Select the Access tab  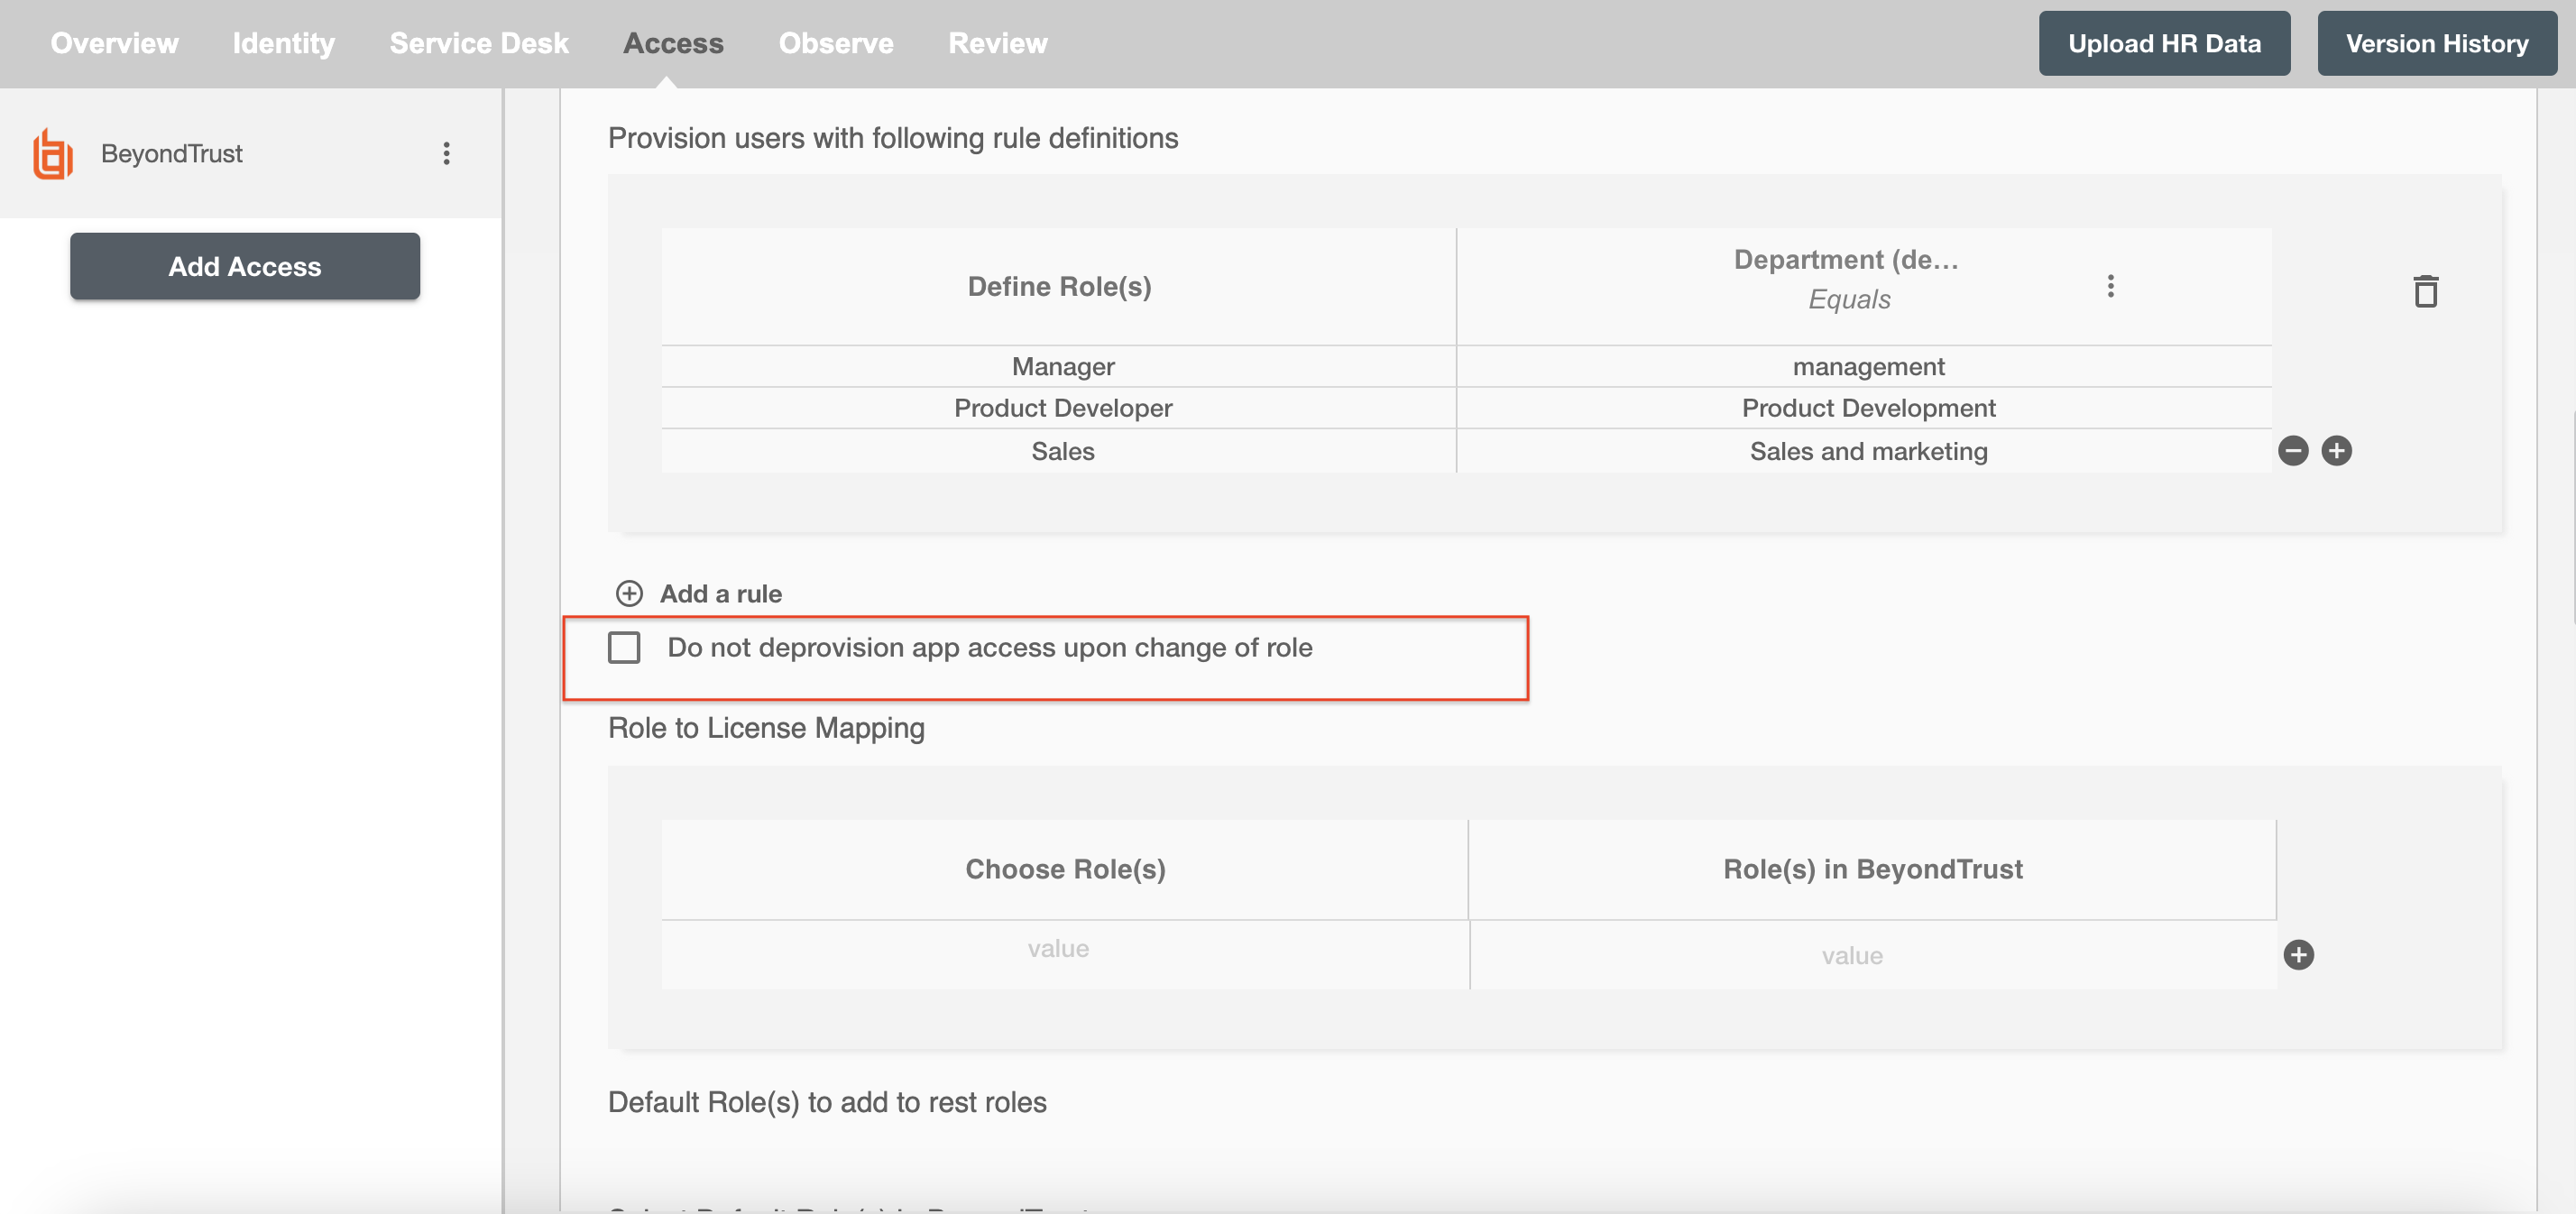673,43
